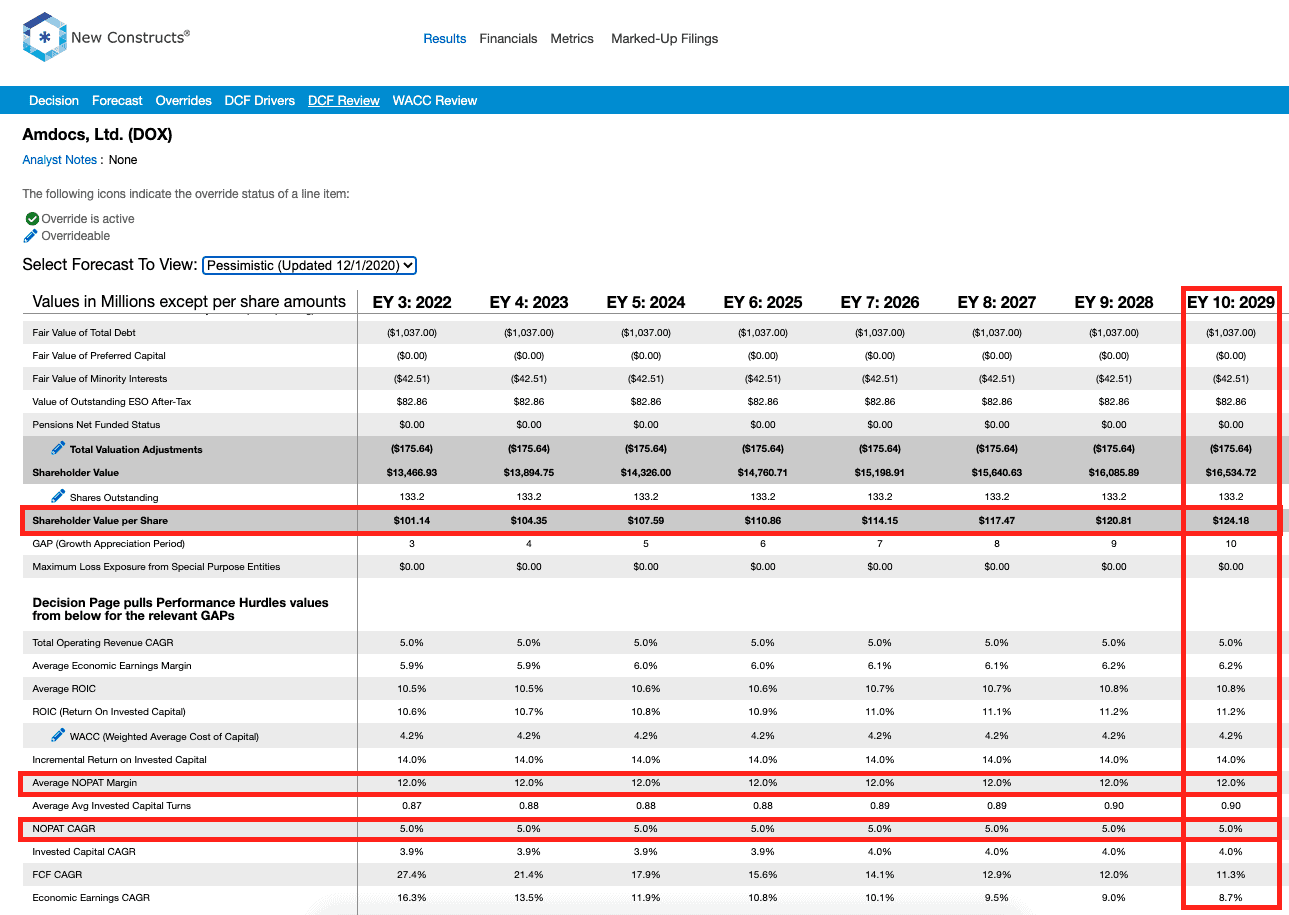The height and width of the screenshot is (915, 1289).
Task: Click the 0.87 Invested Capital Turns cell
Action: tap(412, 806)
